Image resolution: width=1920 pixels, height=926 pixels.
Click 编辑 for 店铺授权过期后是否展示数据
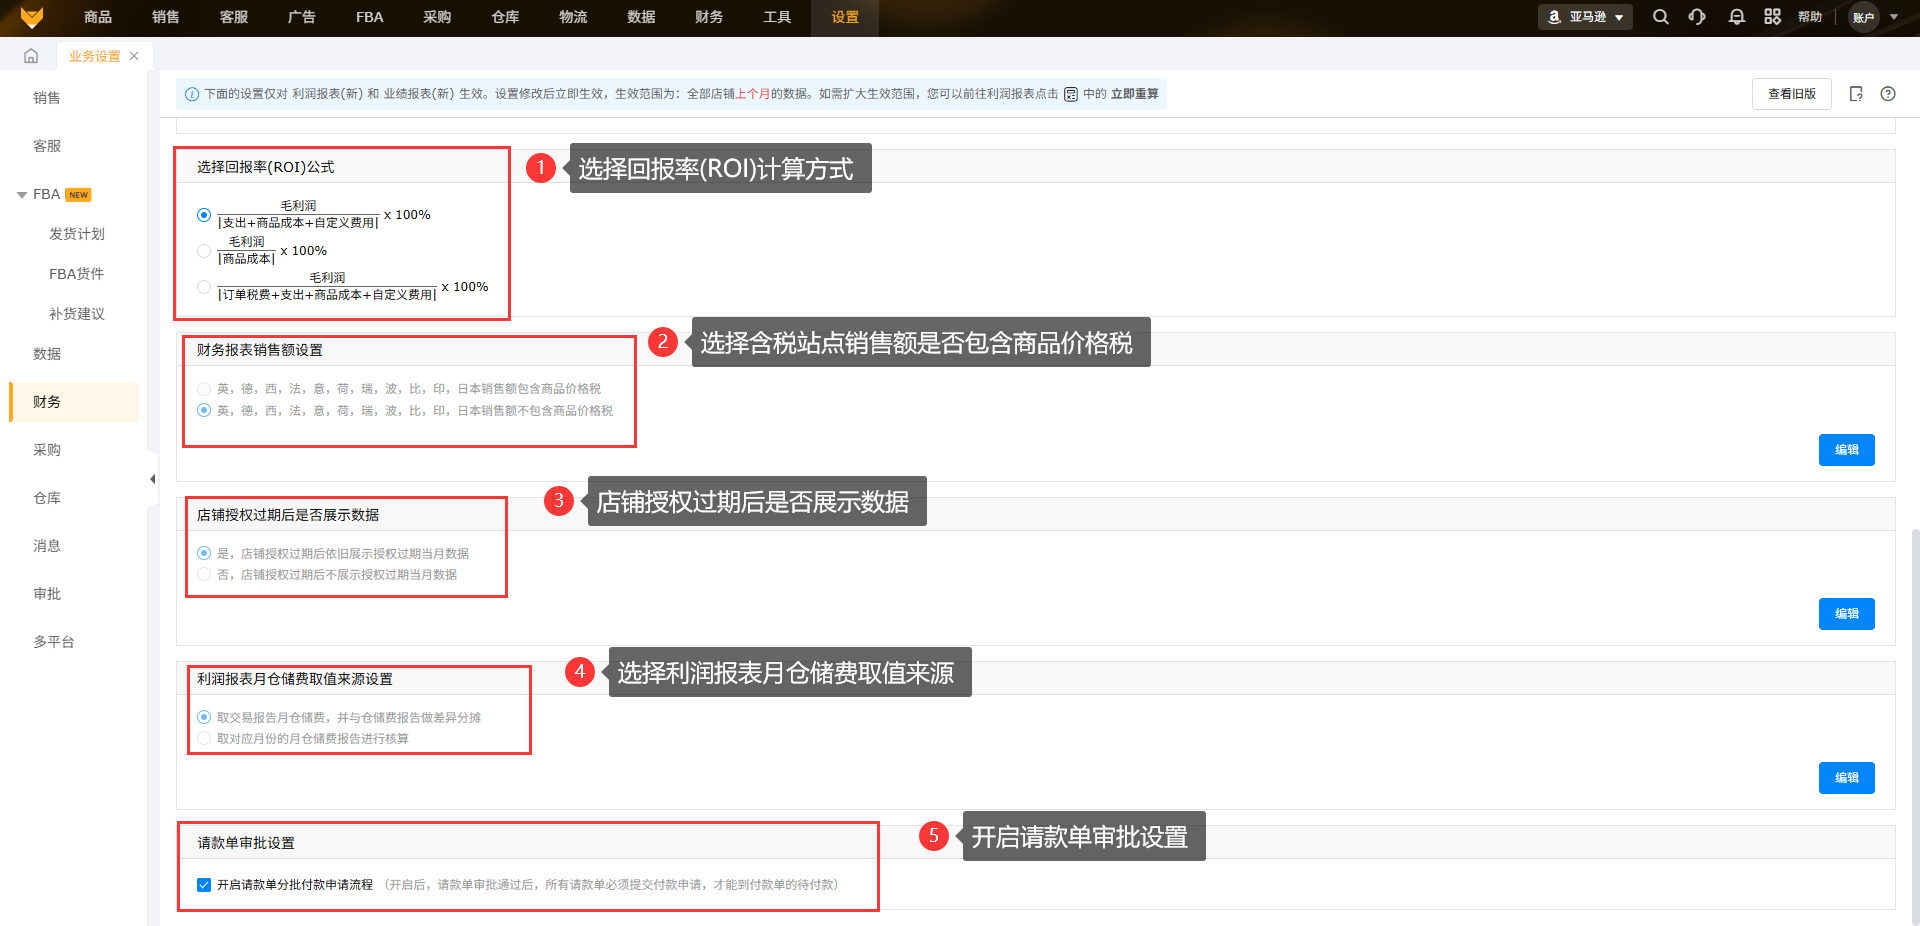pos(1847,614)
